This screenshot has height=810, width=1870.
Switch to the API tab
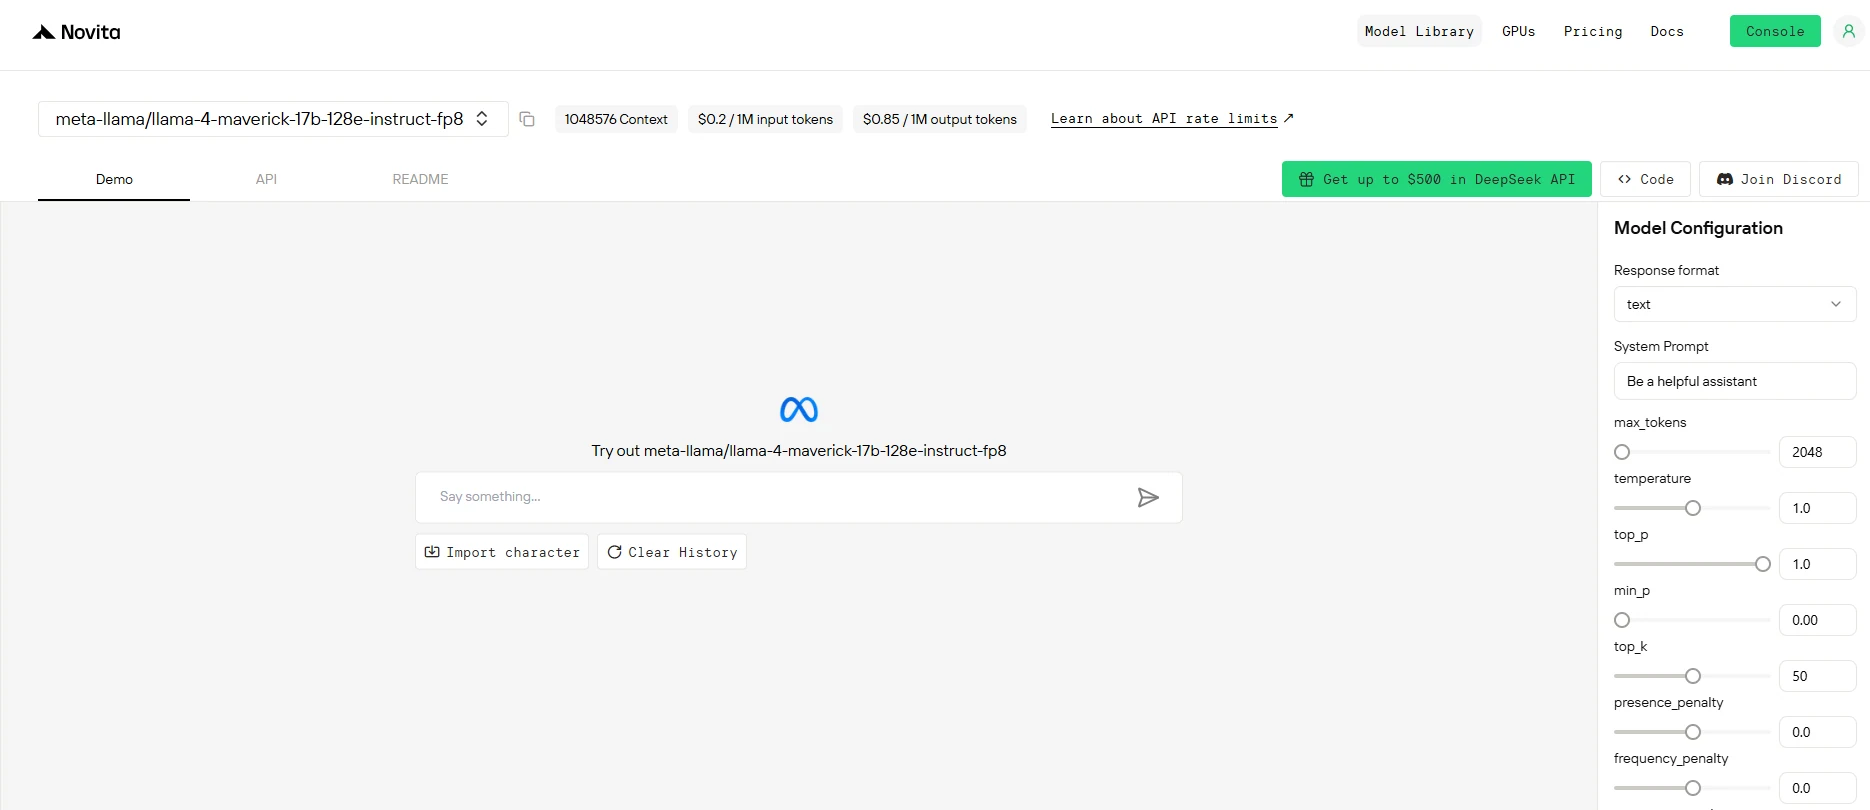pyautogui.click(x=266, y=179)
